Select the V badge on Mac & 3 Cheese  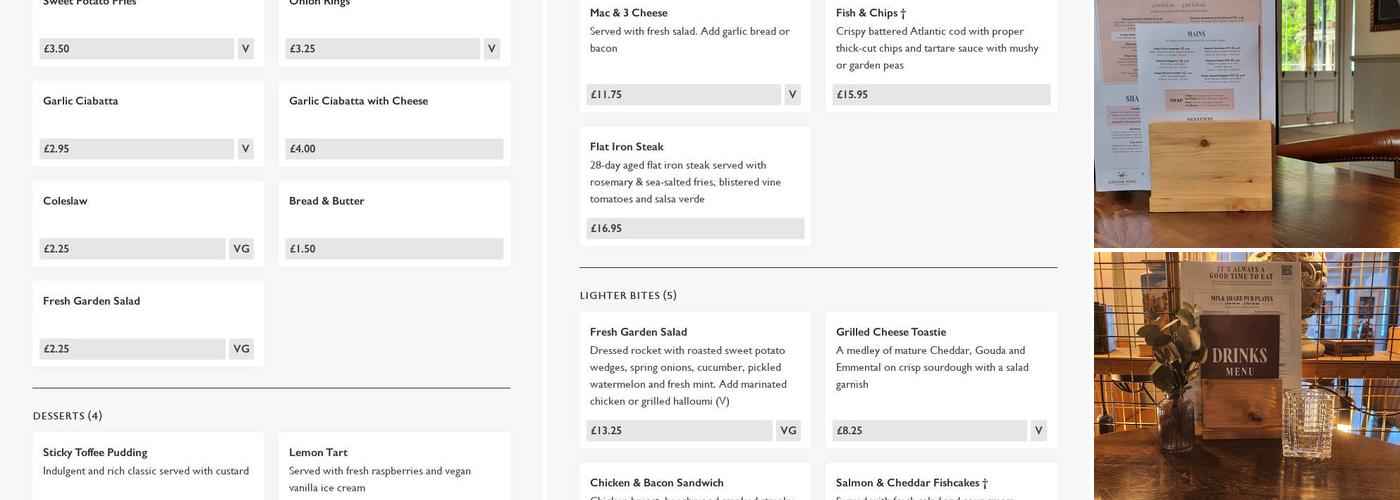point(792,95)
